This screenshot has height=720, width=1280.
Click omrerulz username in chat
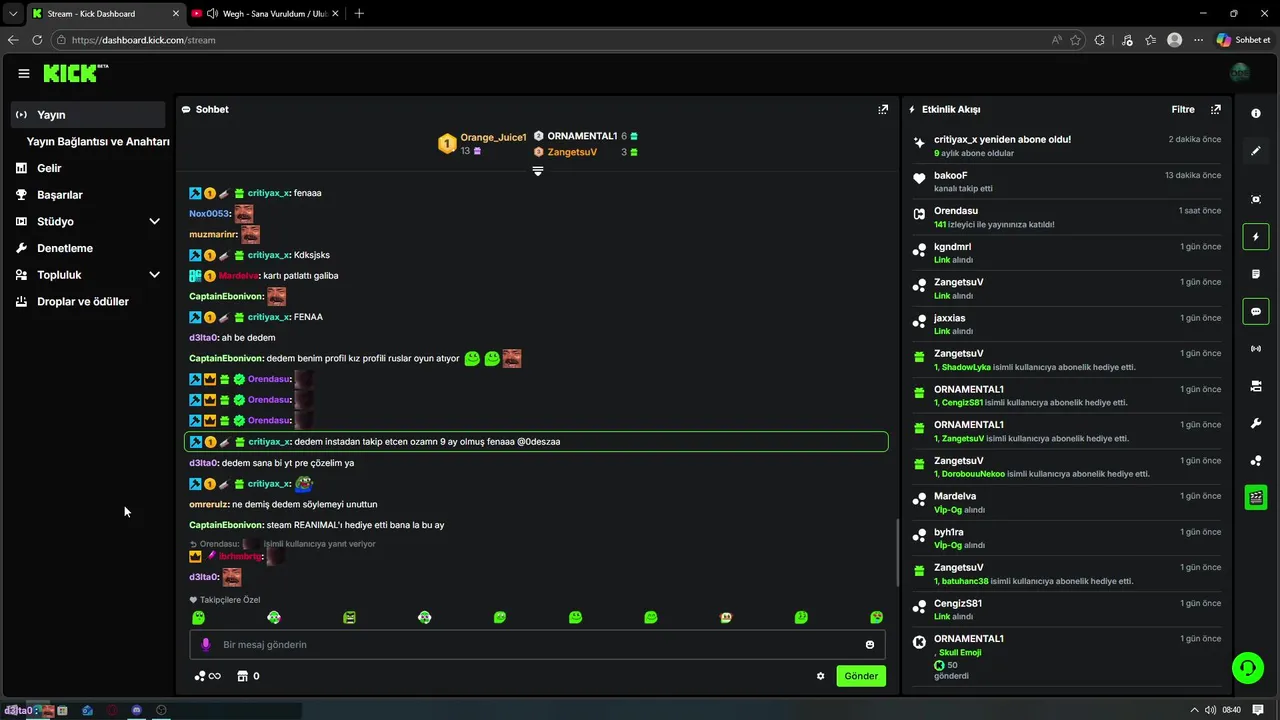click(208, 504)
